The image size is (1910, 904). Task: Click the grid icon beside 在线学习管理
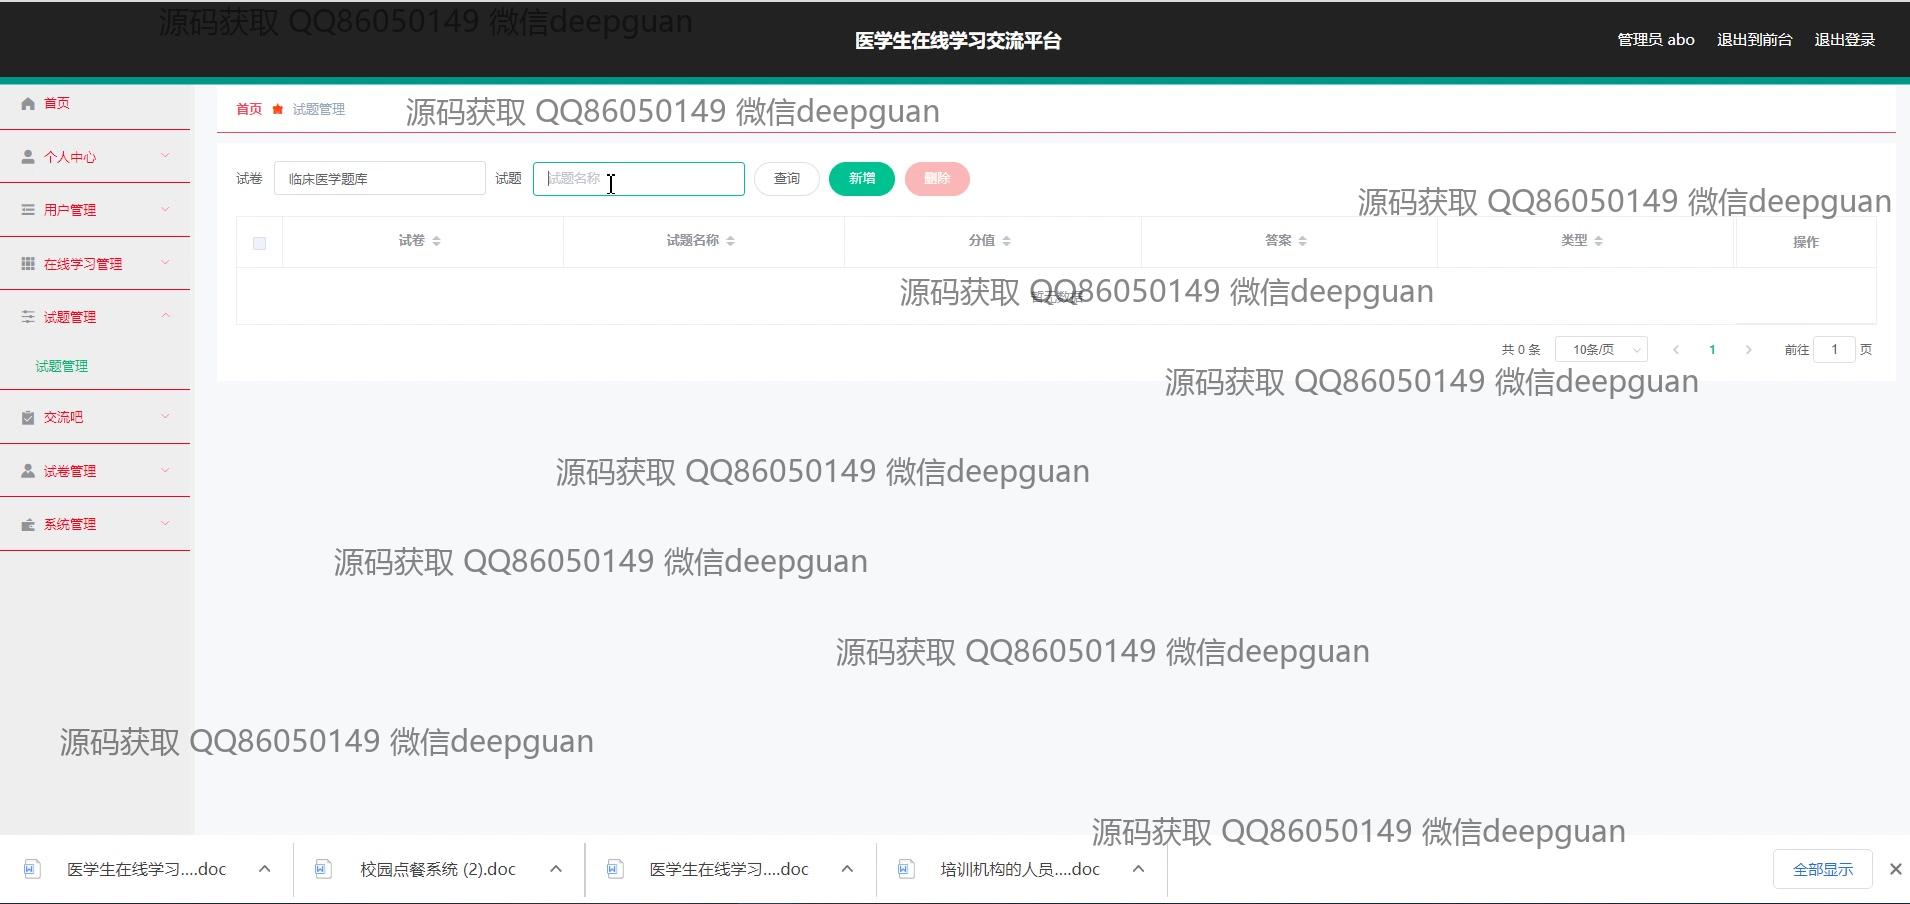coord(28,264)
